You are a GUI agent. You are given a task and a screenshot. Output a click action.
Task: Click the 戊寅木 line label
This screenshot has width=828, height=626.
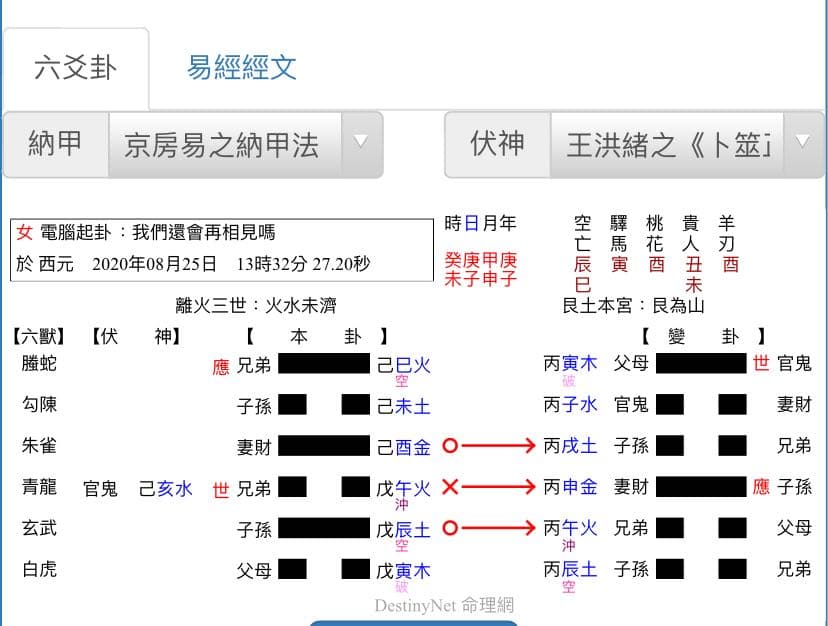tap(403, 571)
